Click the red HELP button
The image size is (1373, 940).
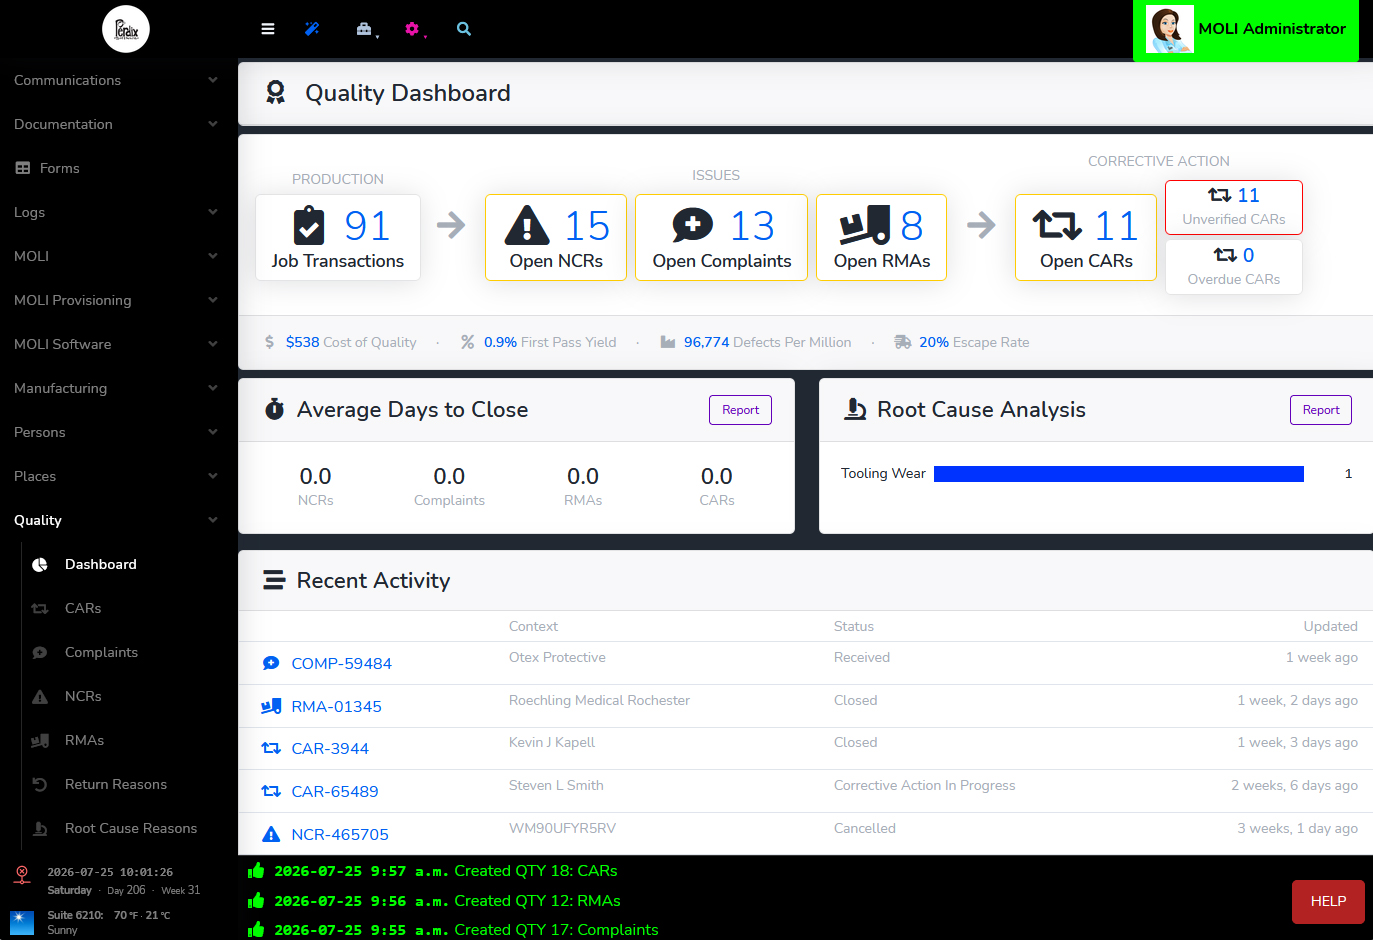point(1328,901)
